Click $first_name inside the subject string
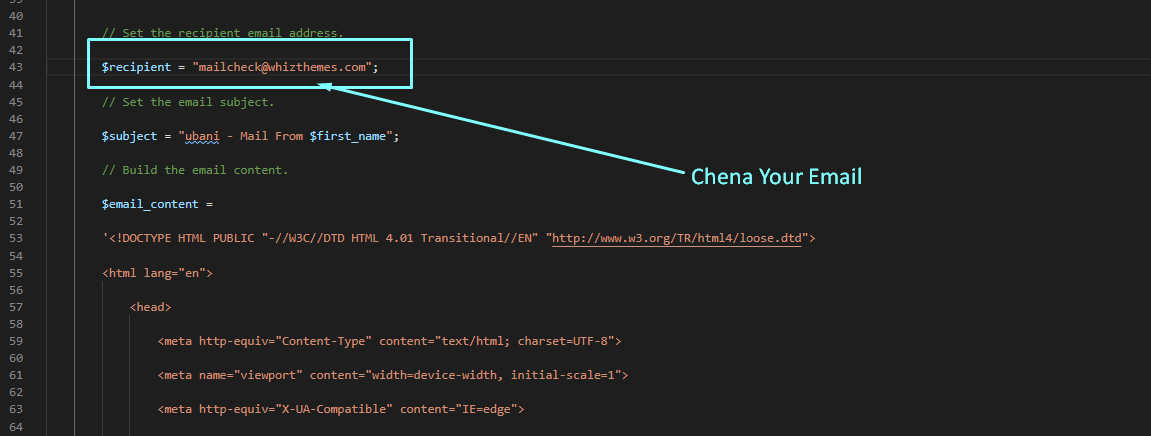 pyautogui.click(x=351, y=136)
